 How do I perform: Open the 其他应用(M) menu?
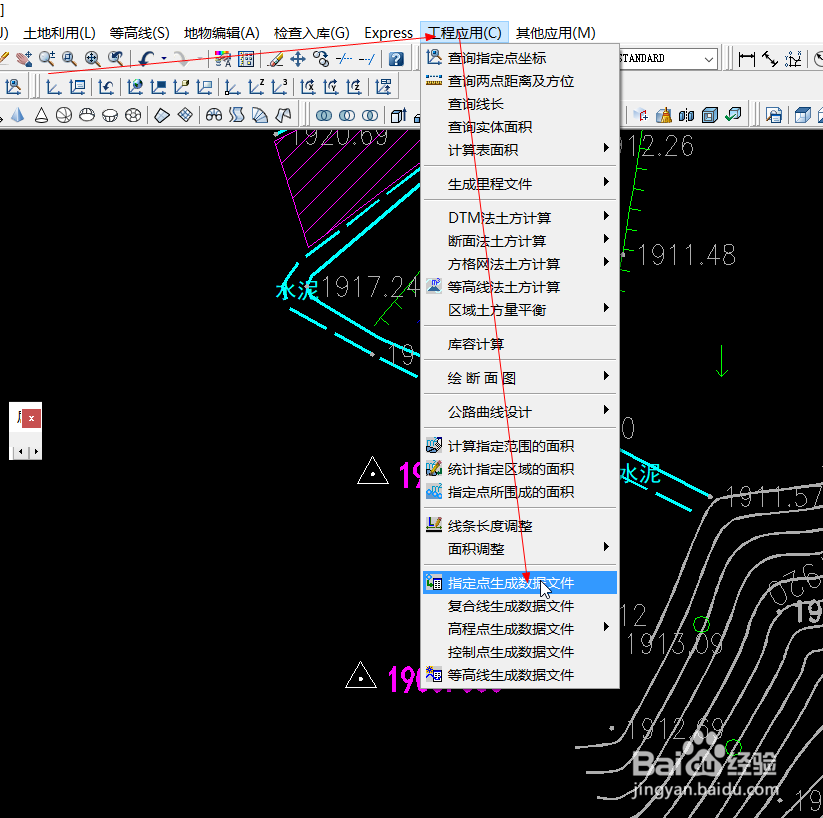point(556,31)
